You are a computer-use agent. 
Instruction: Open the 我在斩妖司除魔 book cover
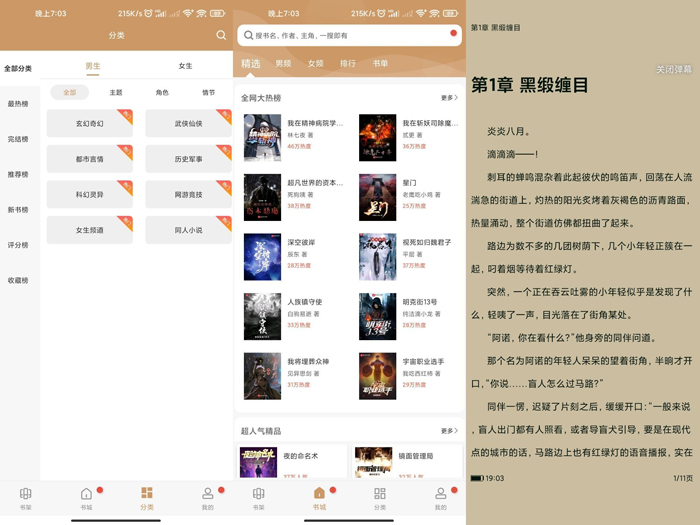point(378,138)
